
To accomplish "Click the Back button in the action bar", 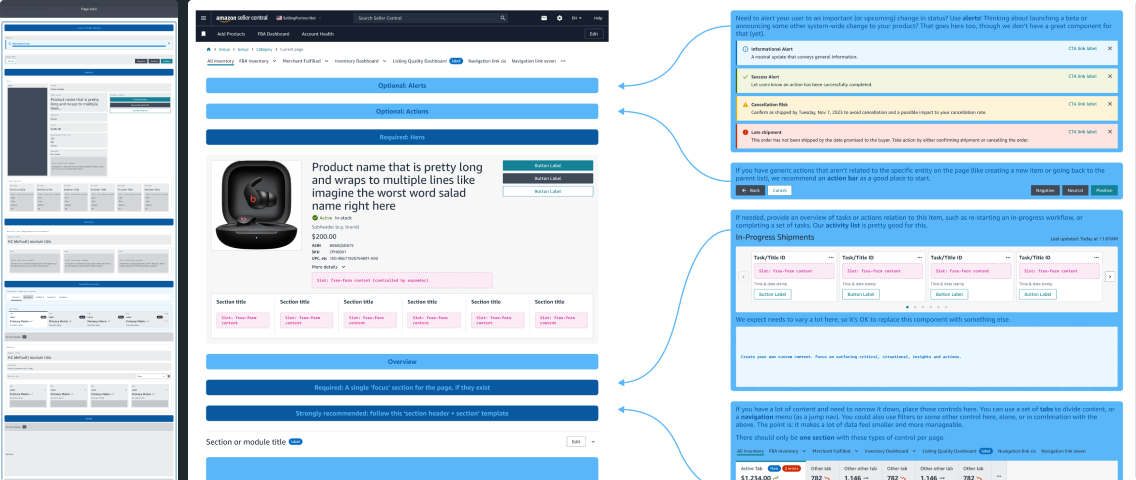I will tap(749, 190).
